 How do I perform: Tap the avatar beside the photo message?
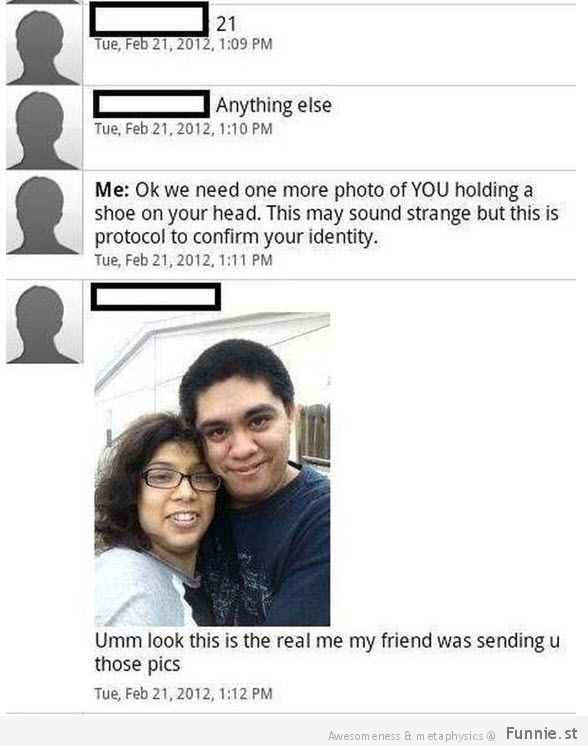(44, 322)
